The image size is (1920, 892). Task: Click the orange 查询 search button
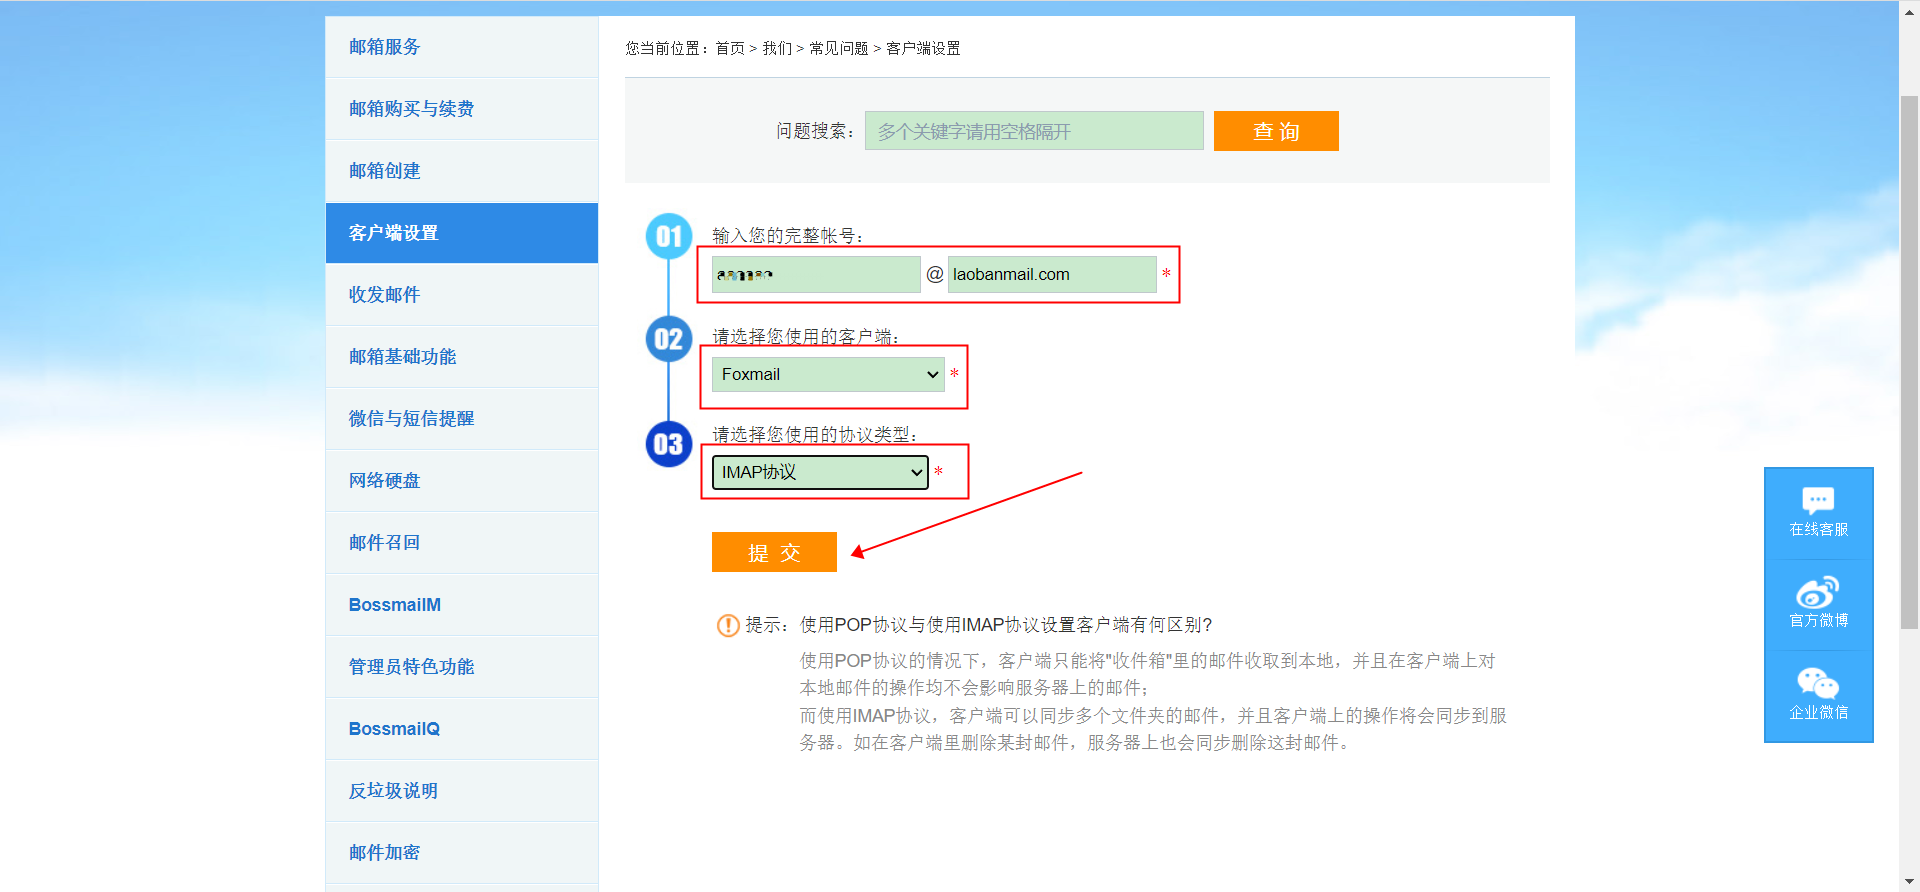click(x=1276, y=131)
